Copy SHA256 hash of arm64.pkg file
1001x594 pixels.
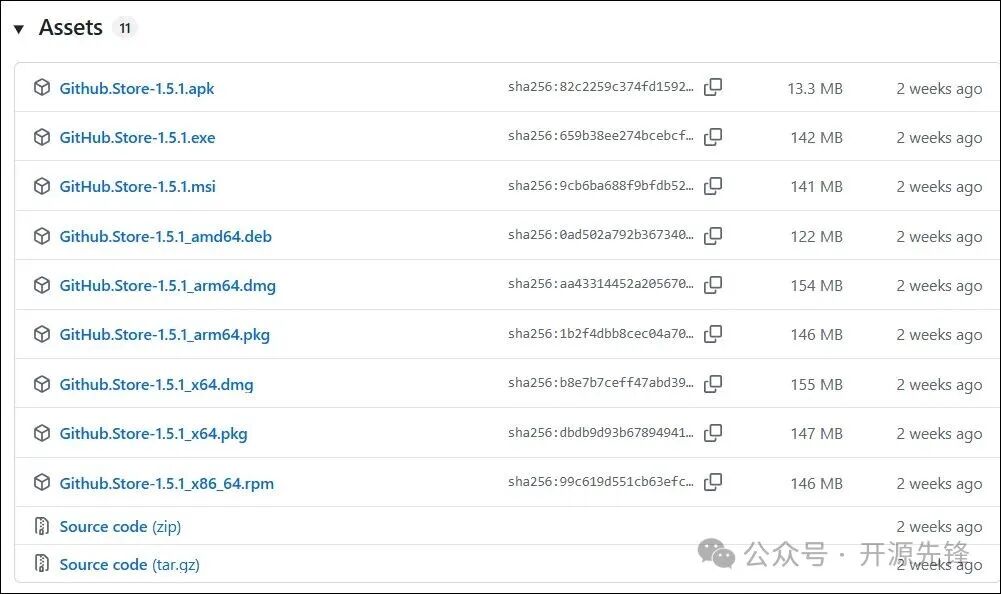click(713, 334)
